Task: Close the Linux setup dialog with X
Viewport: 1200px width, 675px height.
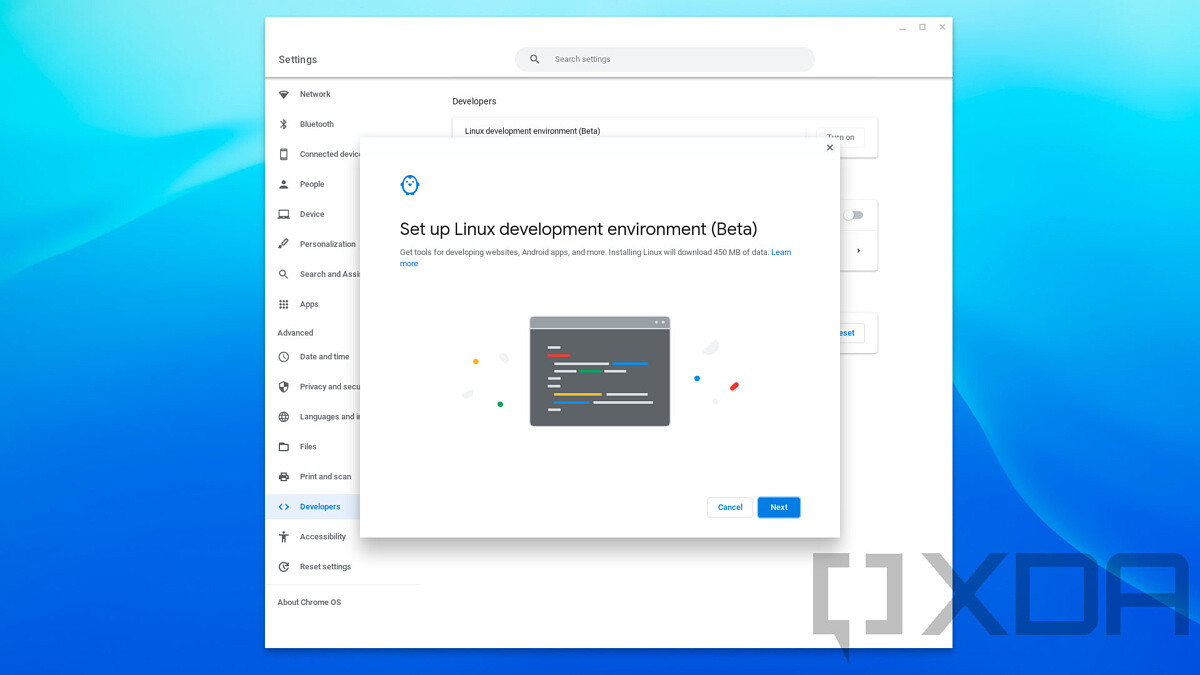Action: [829, 148]
